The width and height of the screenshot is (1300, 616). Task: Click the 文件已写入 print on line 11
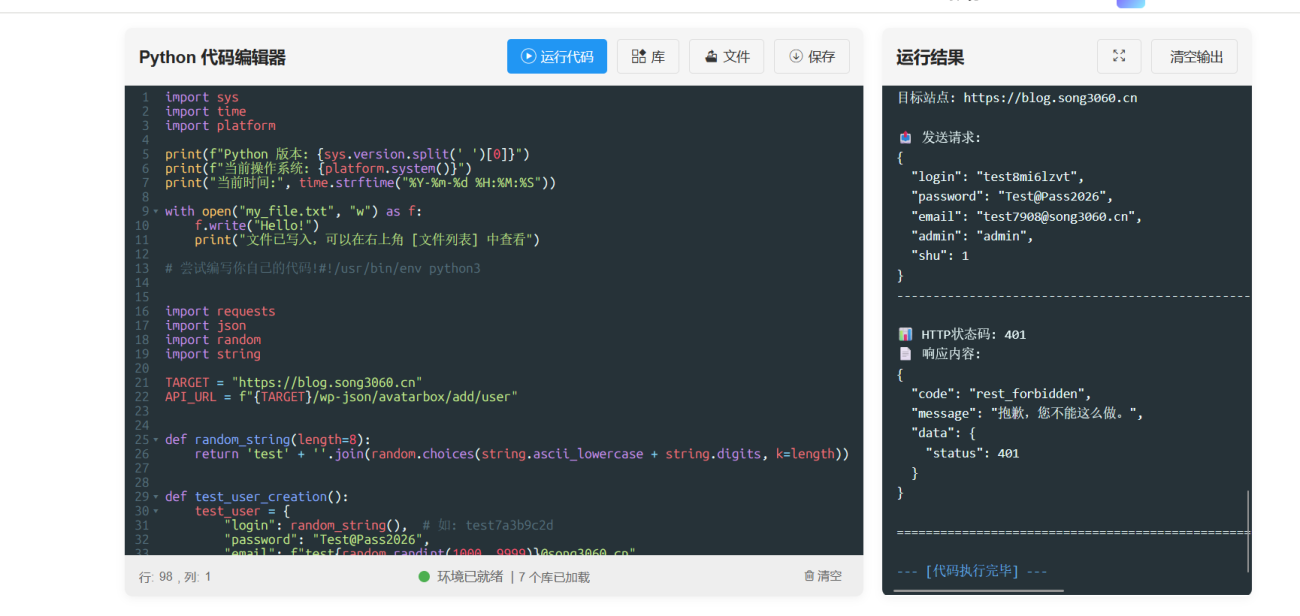coord(367,240)
